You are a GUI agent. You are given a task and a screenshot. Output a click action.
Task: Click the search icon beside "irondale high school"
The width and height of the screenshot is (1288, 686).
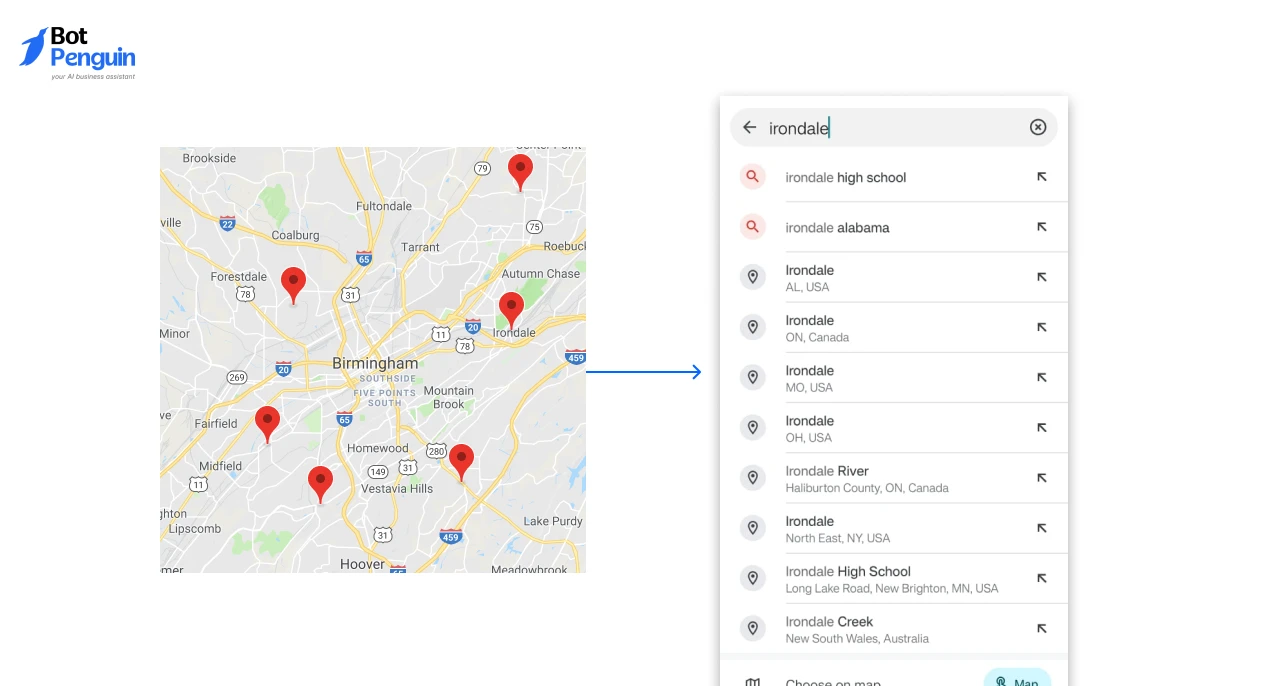pyautogui.click(x=753, y=176)
